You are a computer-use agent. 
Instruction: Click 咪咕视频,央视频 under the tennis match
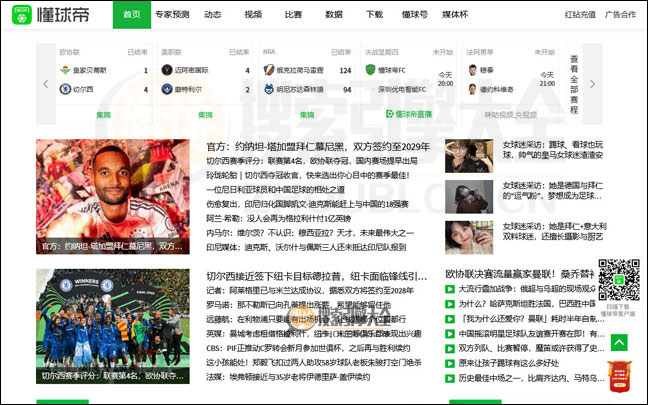click(x=510, y=115)
